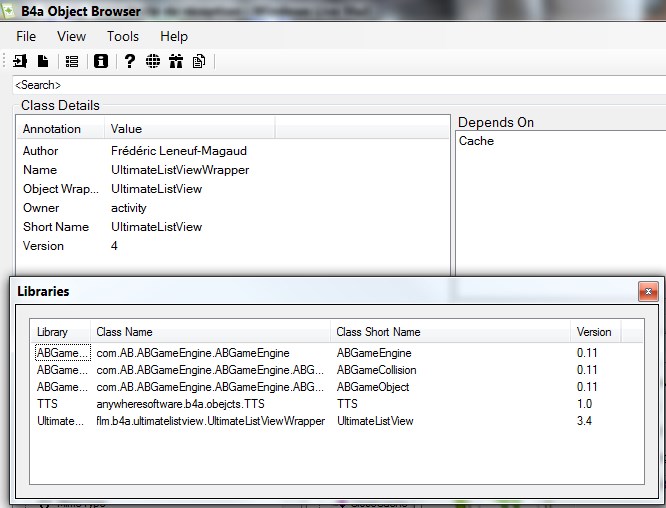Click anywheresoftware.b4a.obejcts.TTS class name
Screen dimensions: 666x508
180,404
